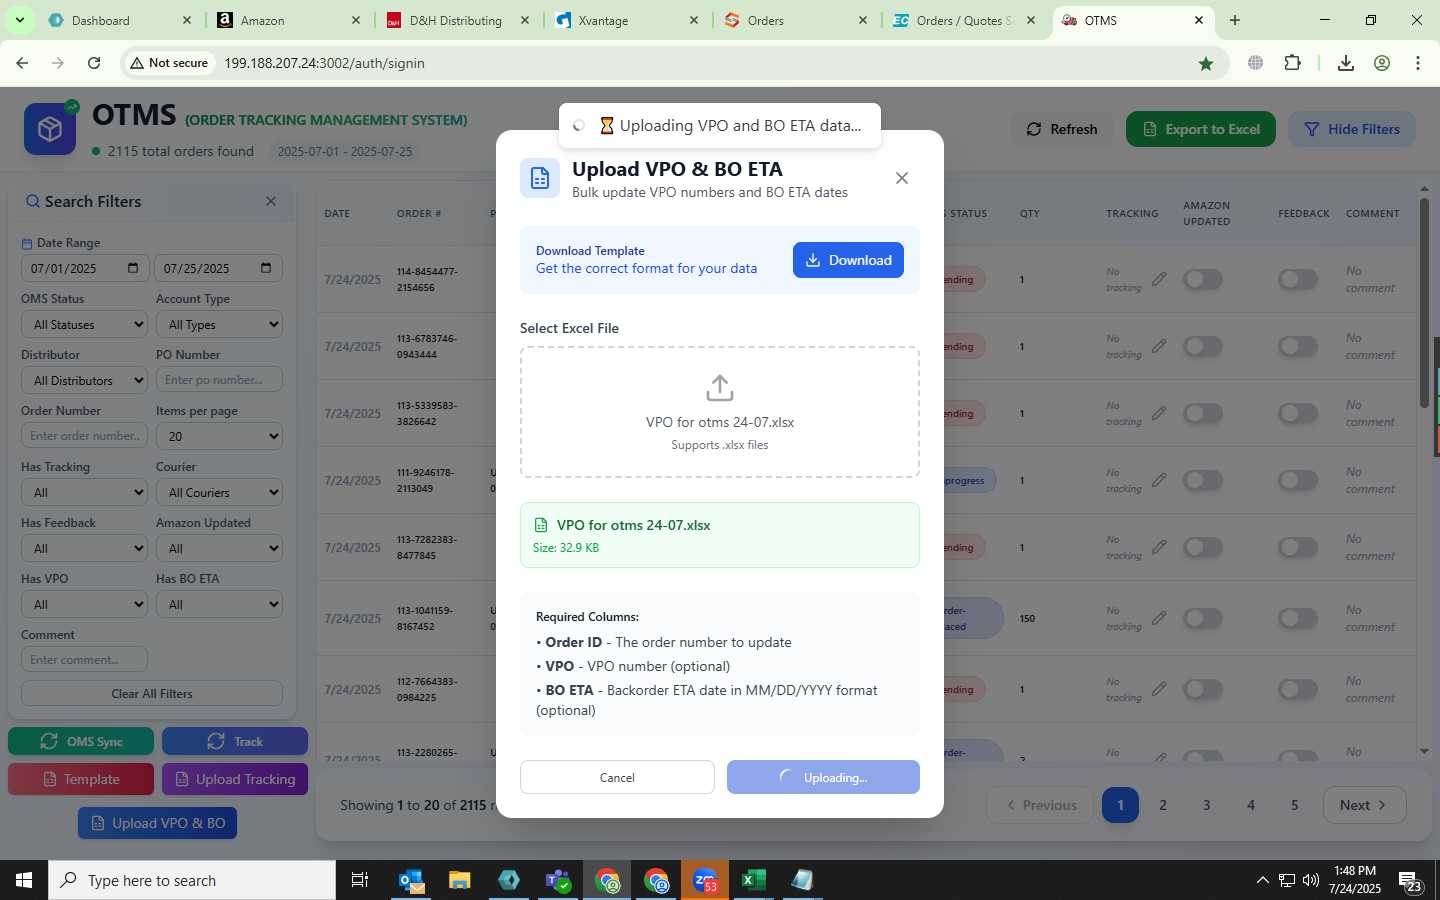Click Upload VPO & BO button
The image size is (1440, 900).
[x=158, y=823]
